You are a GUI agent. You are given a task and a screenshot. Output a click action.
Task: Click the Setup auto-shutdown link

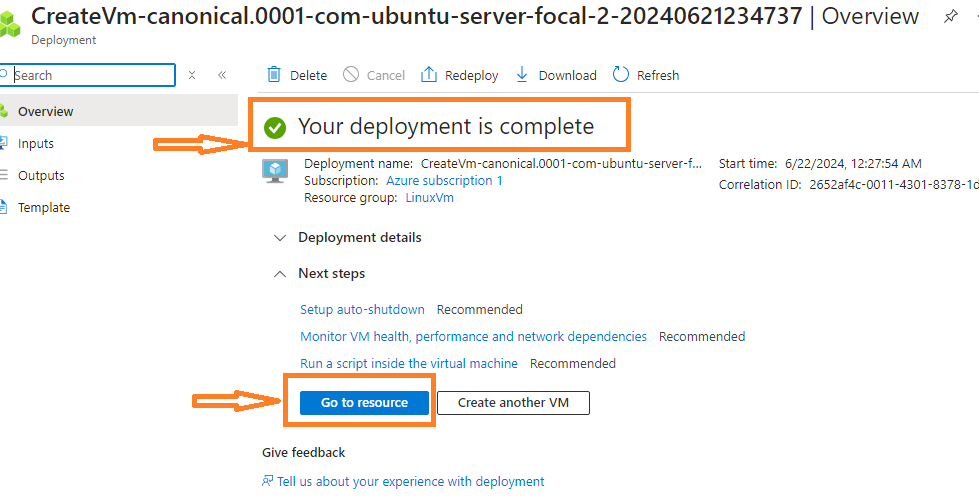362,310
